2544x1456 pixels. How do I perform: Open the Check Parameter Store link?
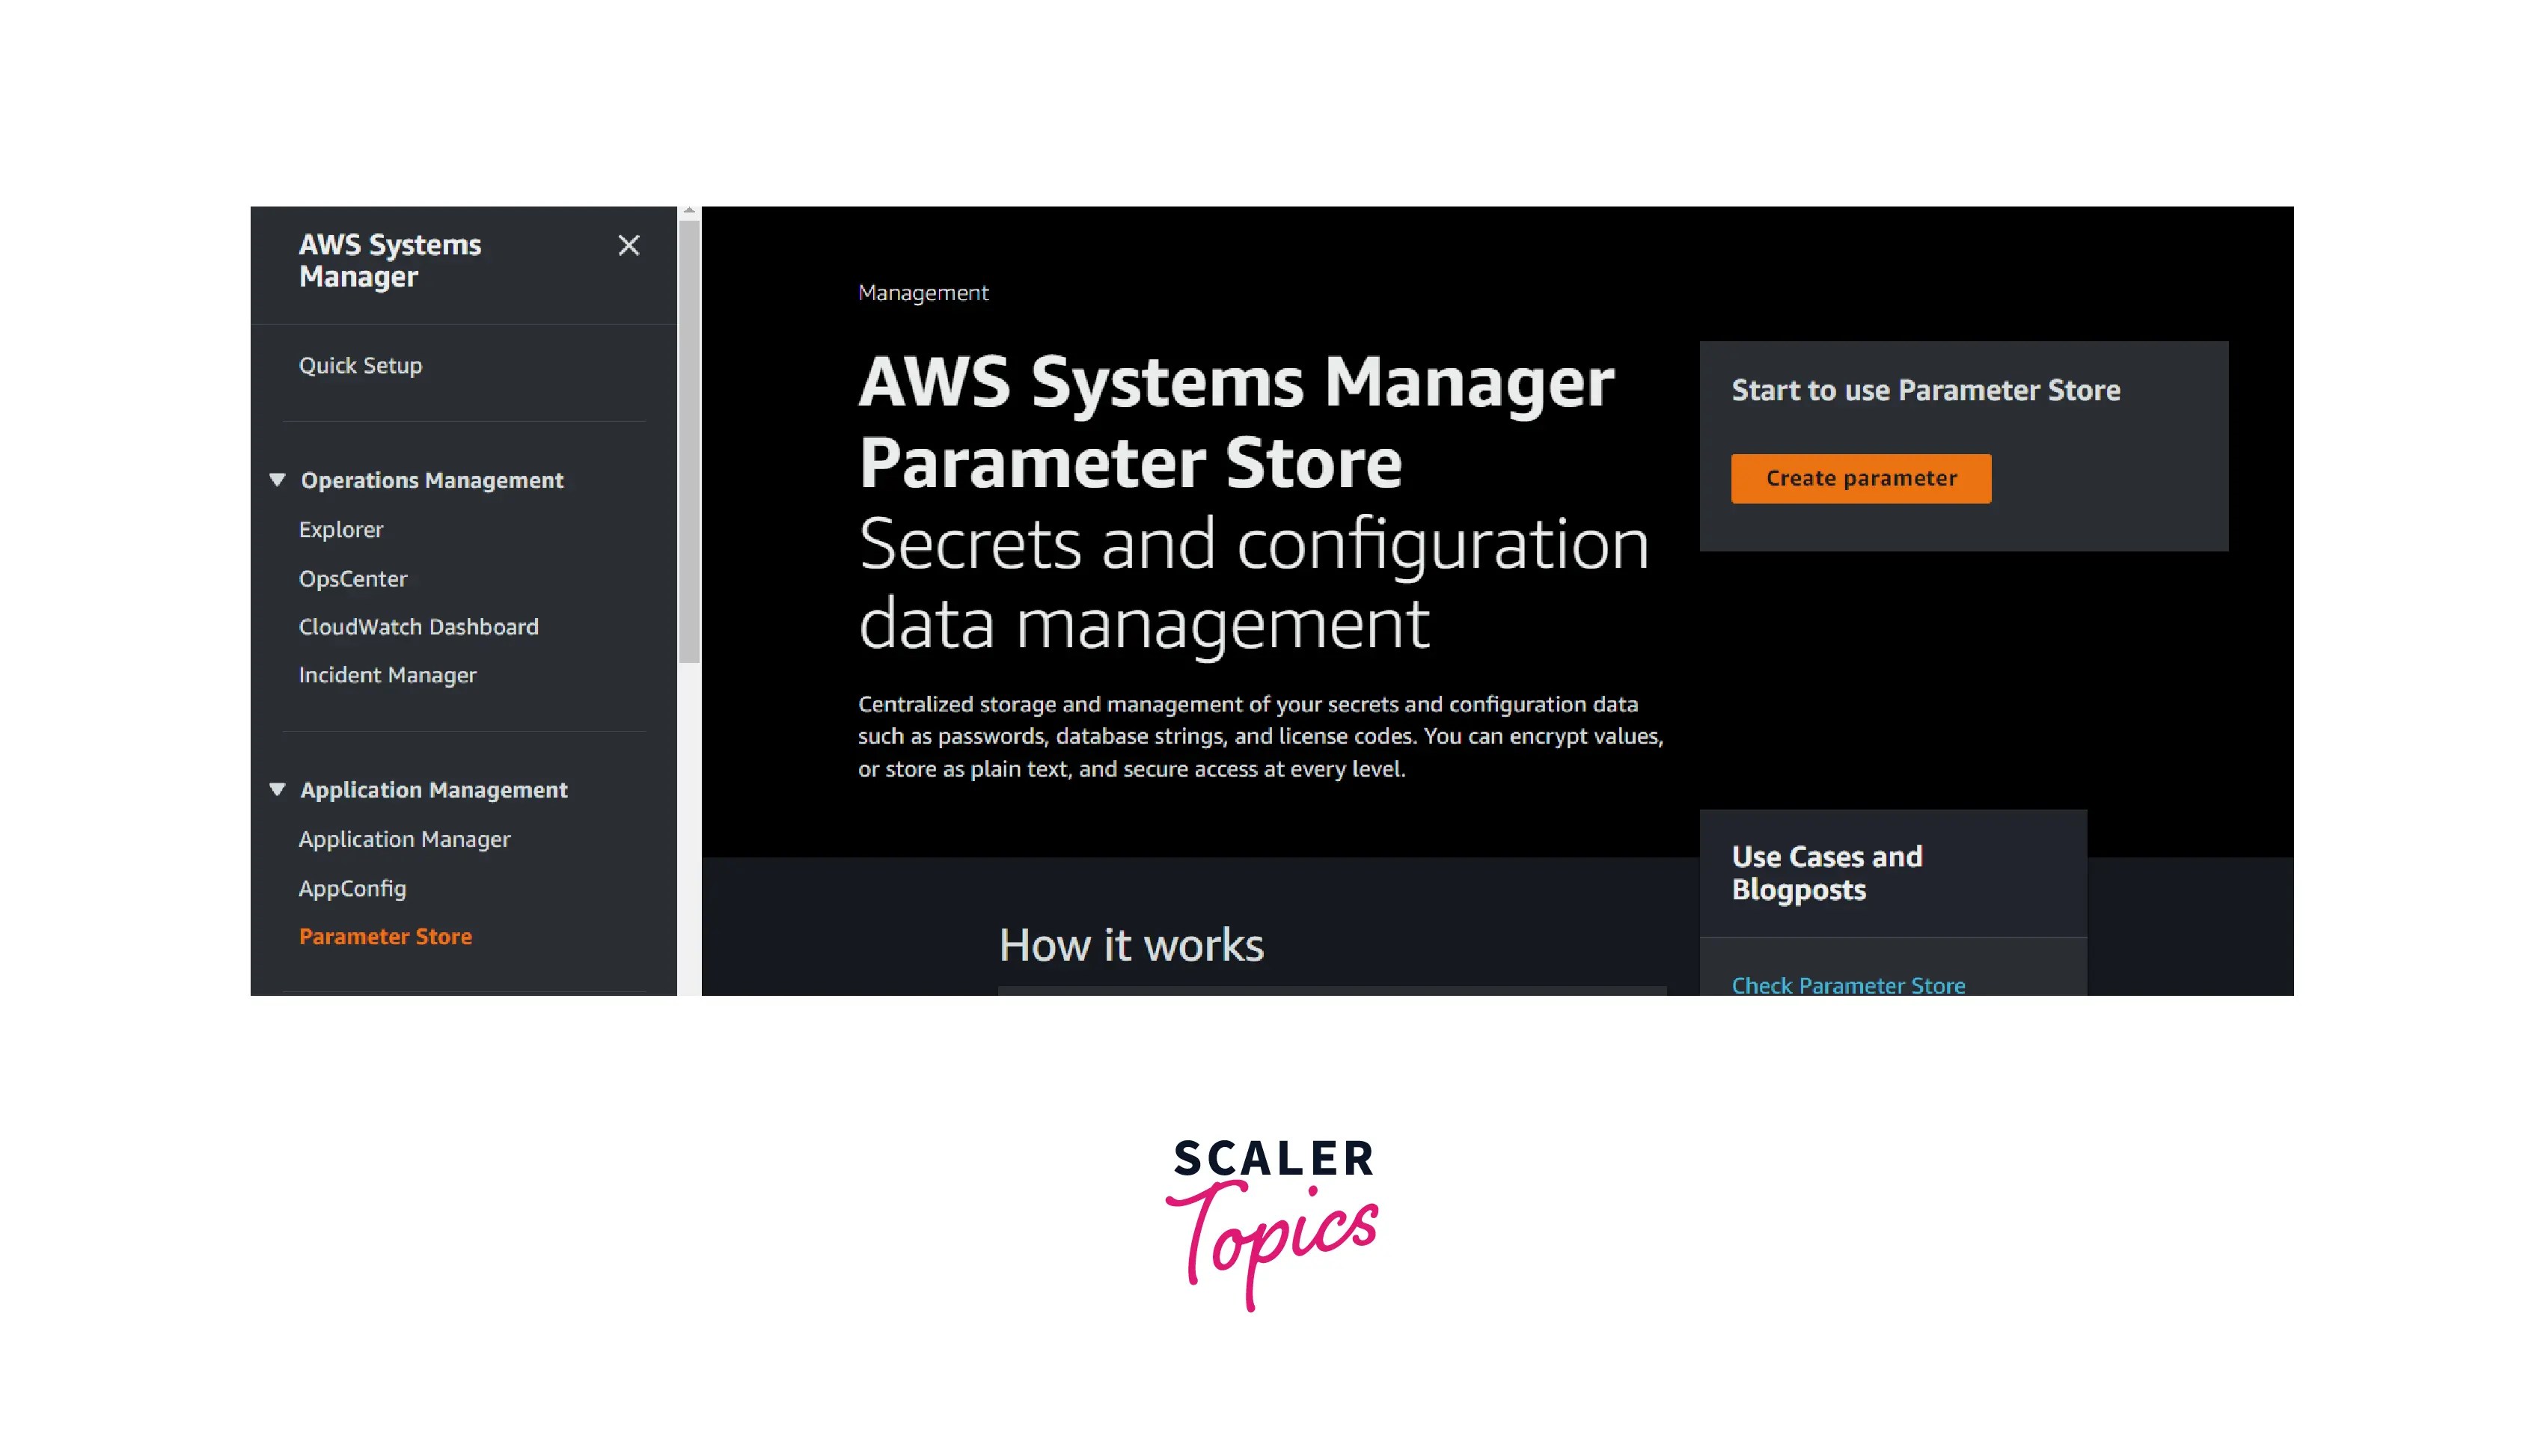[x=1848, y=985]
